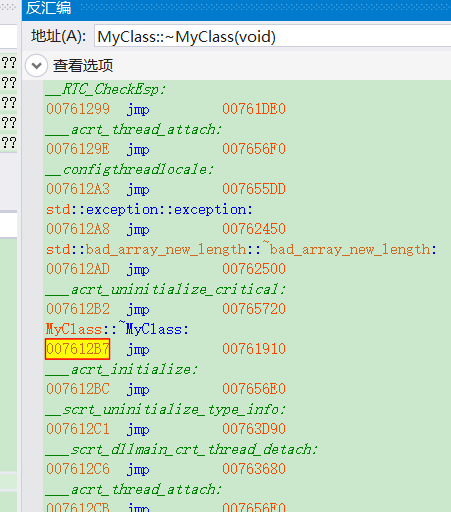The width and height of the screenshot is (451, 512).
Task: Click jump target 00765720
Action: (254, 309)
